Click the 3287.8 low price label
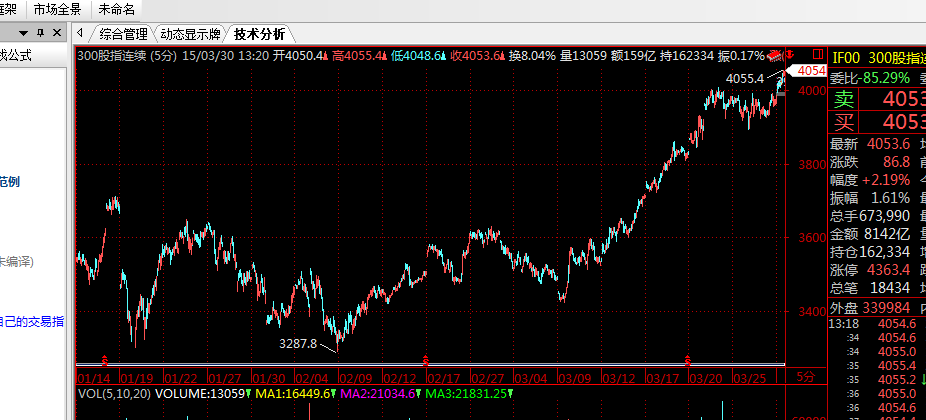The image size is (926, 420). [298, 343]
